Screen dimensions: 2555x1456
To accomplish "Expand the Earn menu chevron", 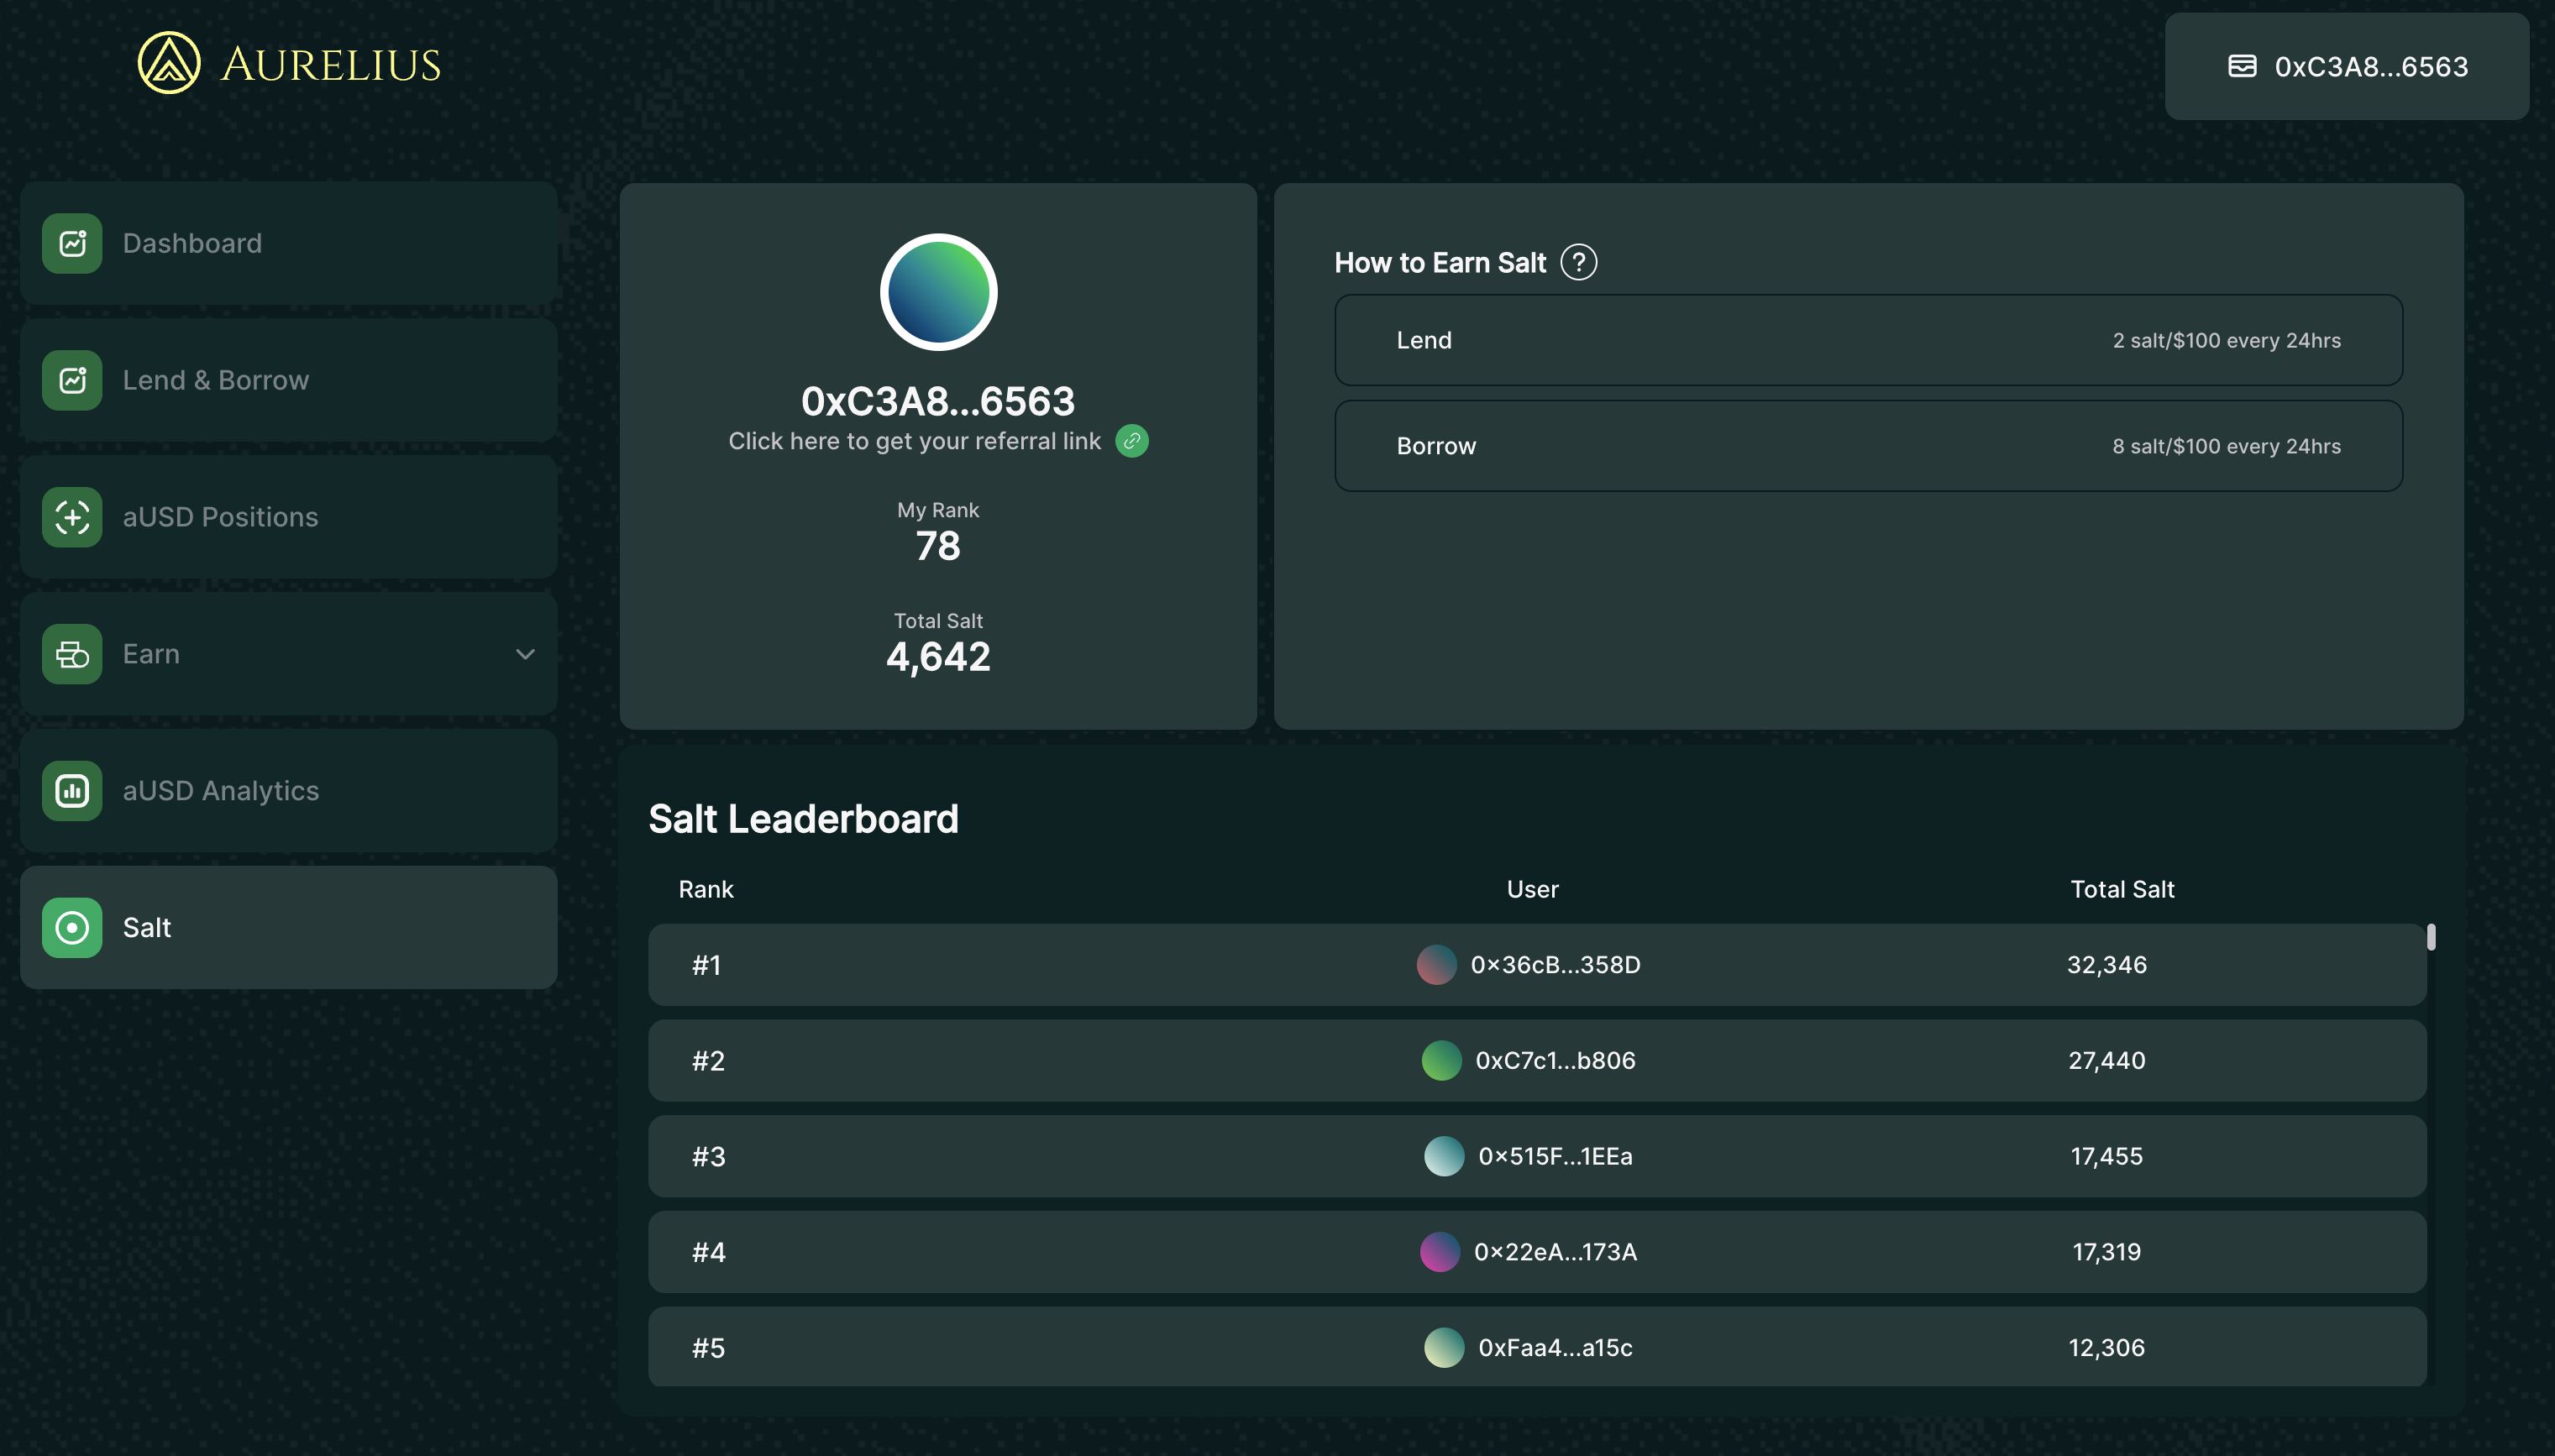I will [x=525, y=654].
